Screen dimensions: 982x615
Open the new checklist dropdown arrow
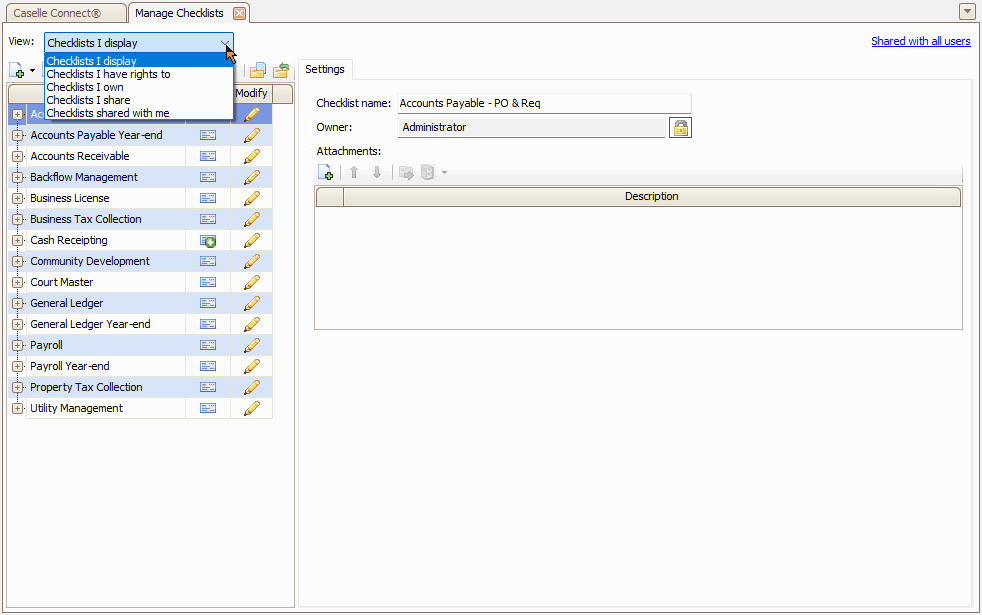click(32, 71)
